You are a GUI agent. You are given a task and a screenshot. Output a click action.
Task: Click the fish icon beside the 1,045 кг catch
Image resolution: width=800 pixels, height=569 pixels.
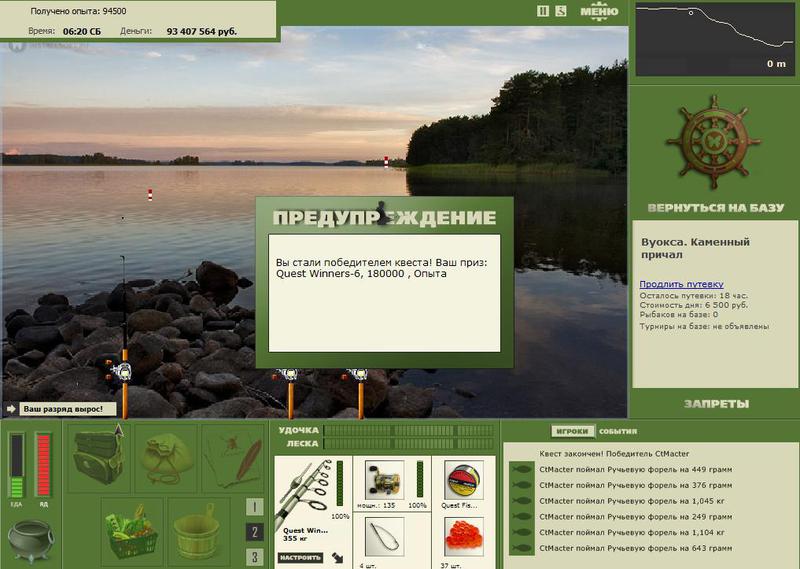tap(522, 501)
